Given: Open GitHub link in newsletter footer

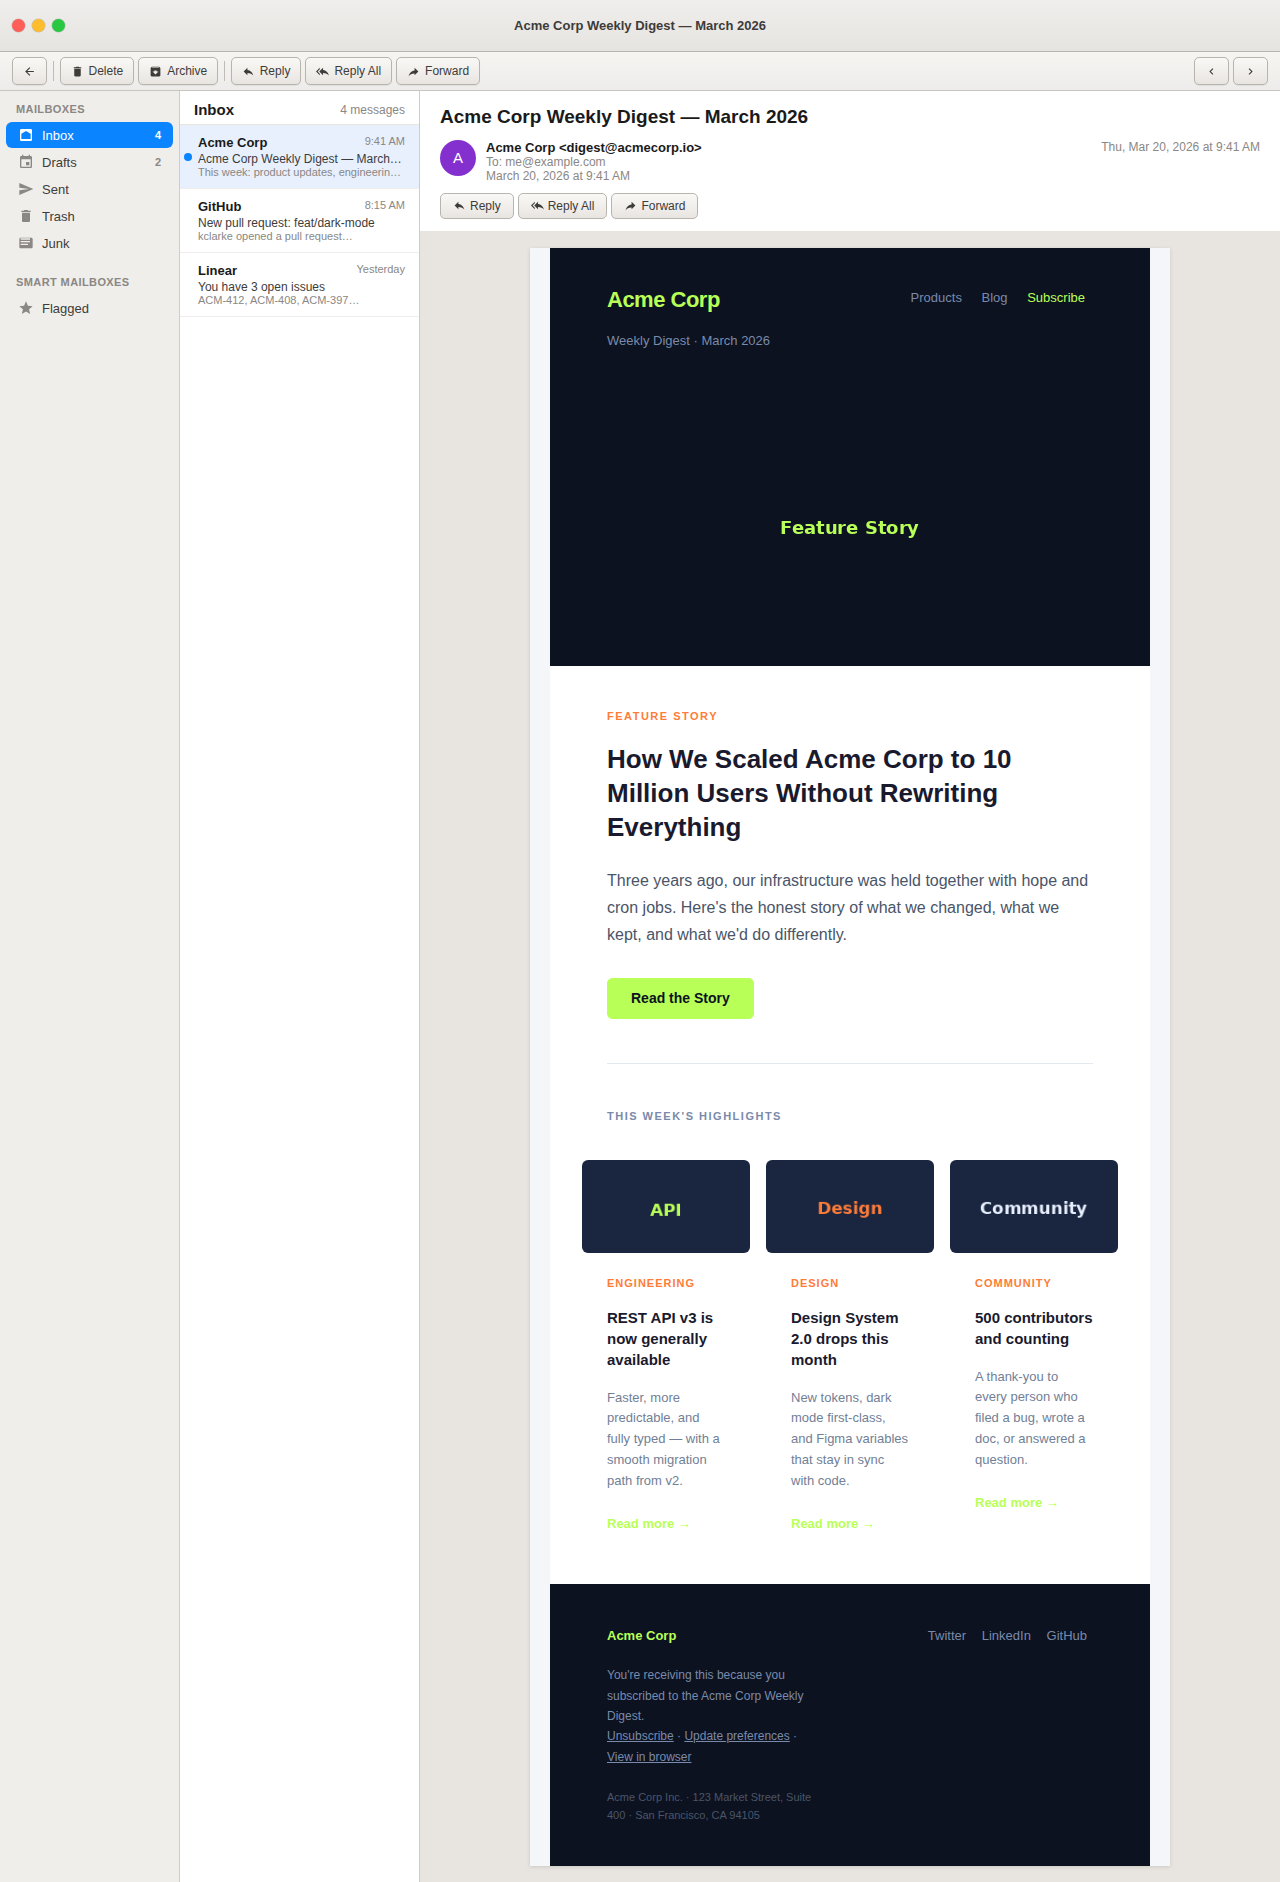Looking at the screenshot, I should pyautogui.click(x=1066, y=1636).
